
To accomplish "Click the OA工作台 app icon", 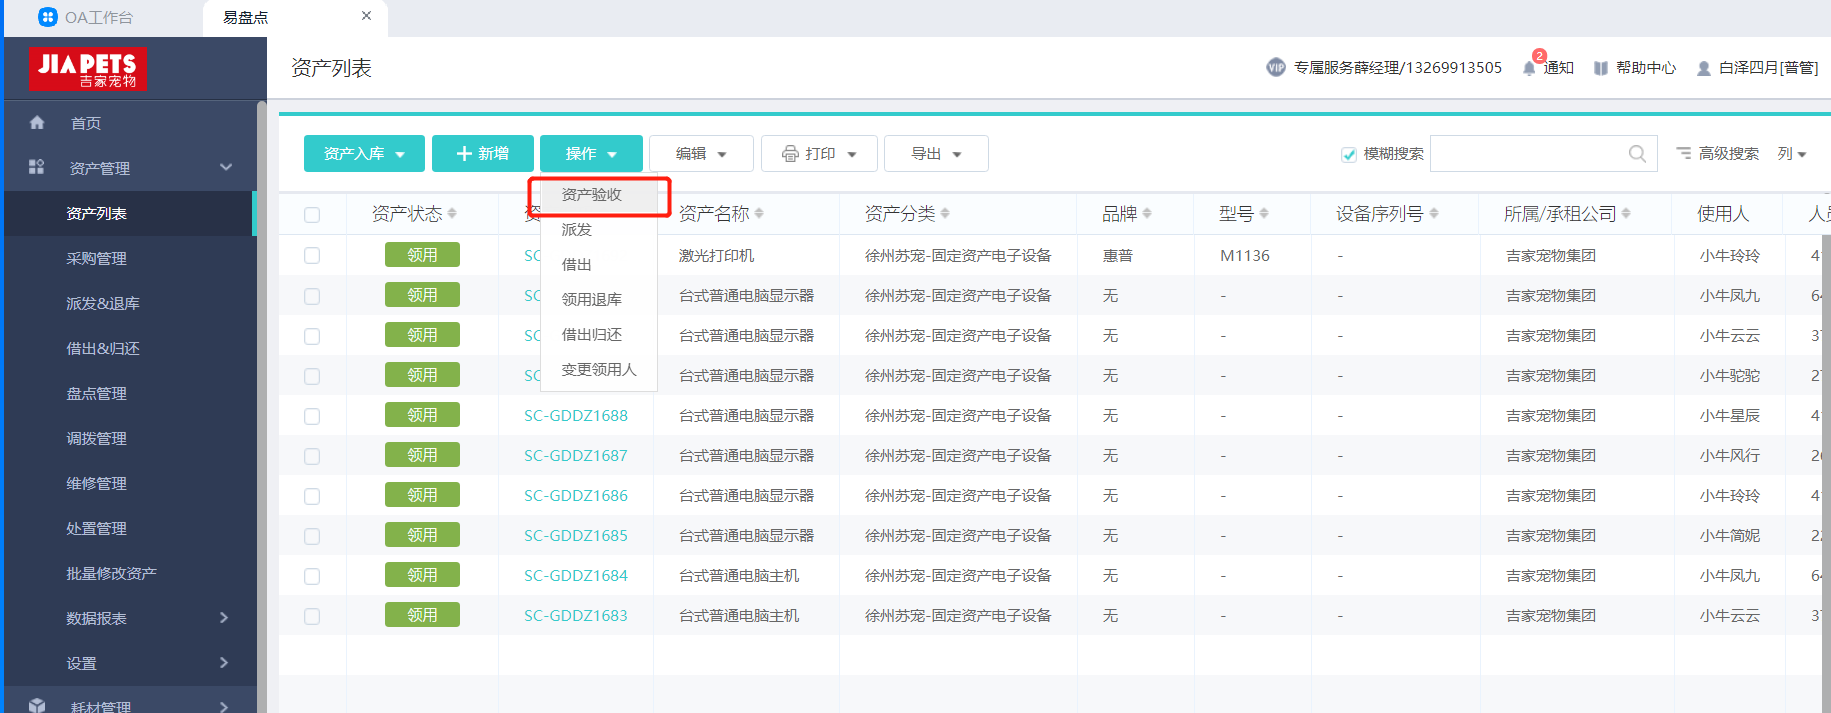I will click(x=47, y=17).
